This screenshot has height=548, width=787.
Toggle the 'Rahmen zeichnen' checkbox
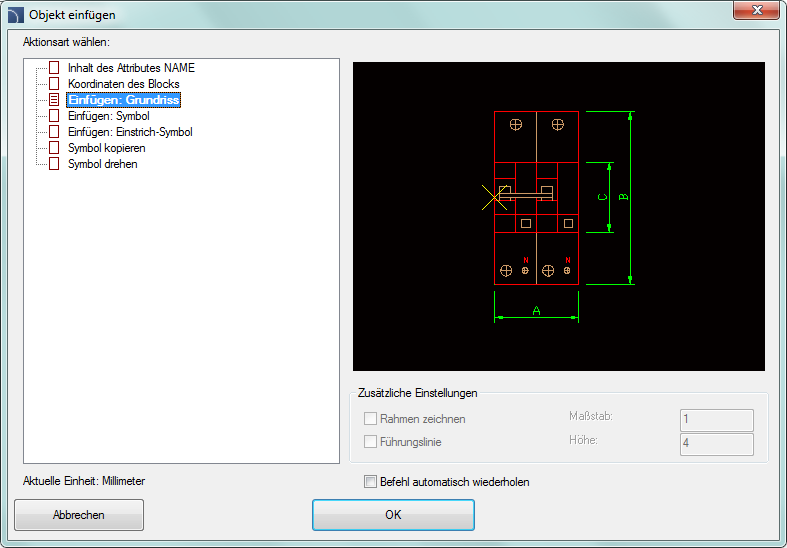(x=371, y=419)
